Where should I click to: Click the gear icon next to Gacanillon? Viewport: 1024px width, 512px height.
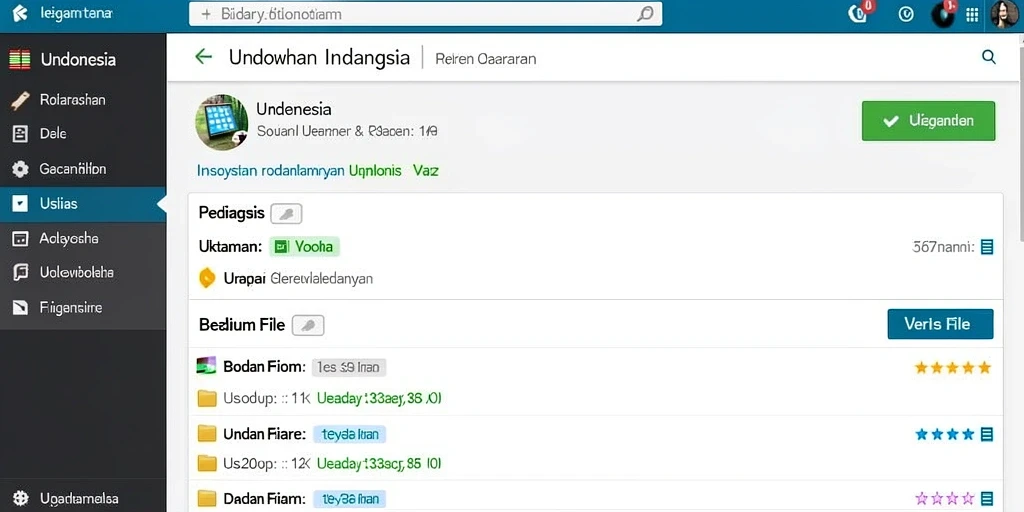20,169
